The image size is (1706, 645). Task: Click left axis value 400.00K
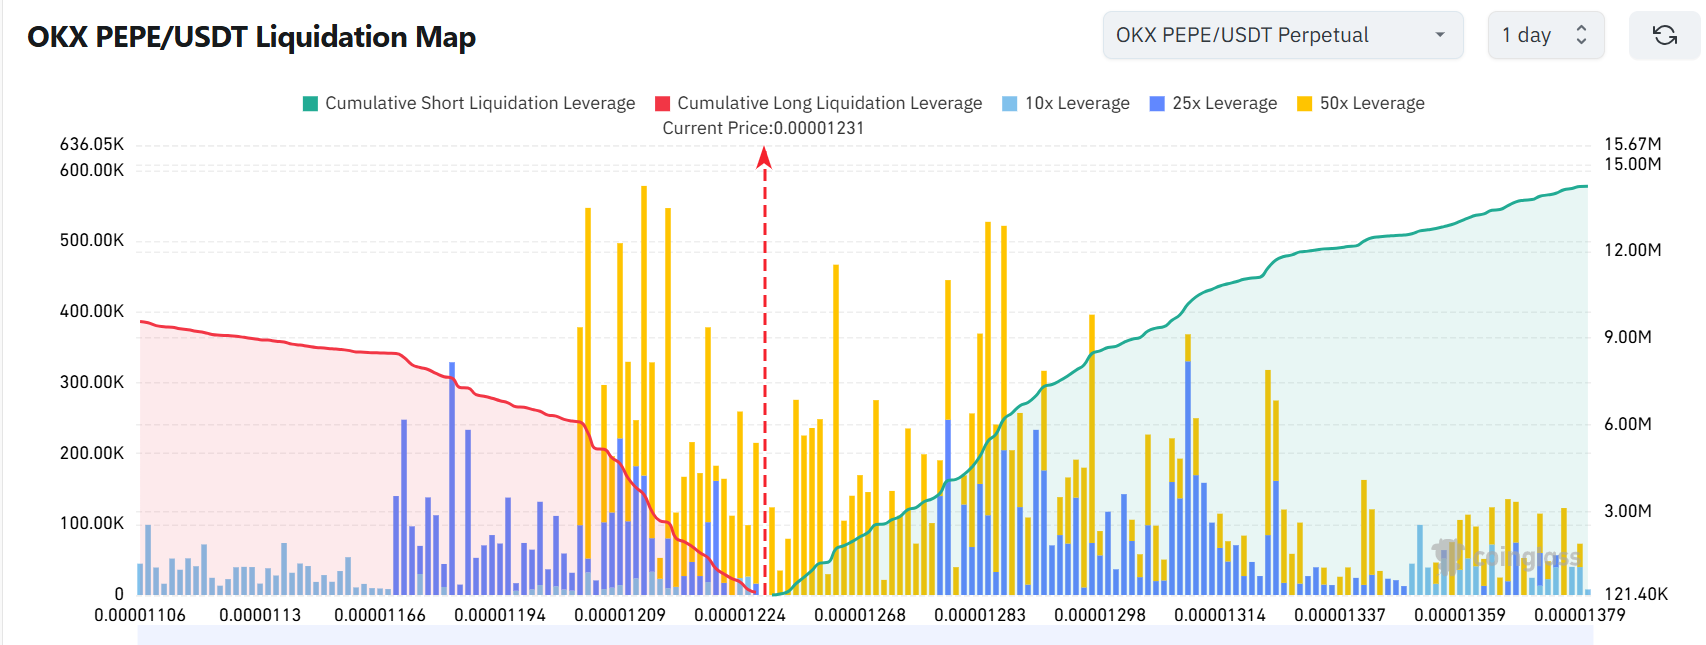point(92,311)
